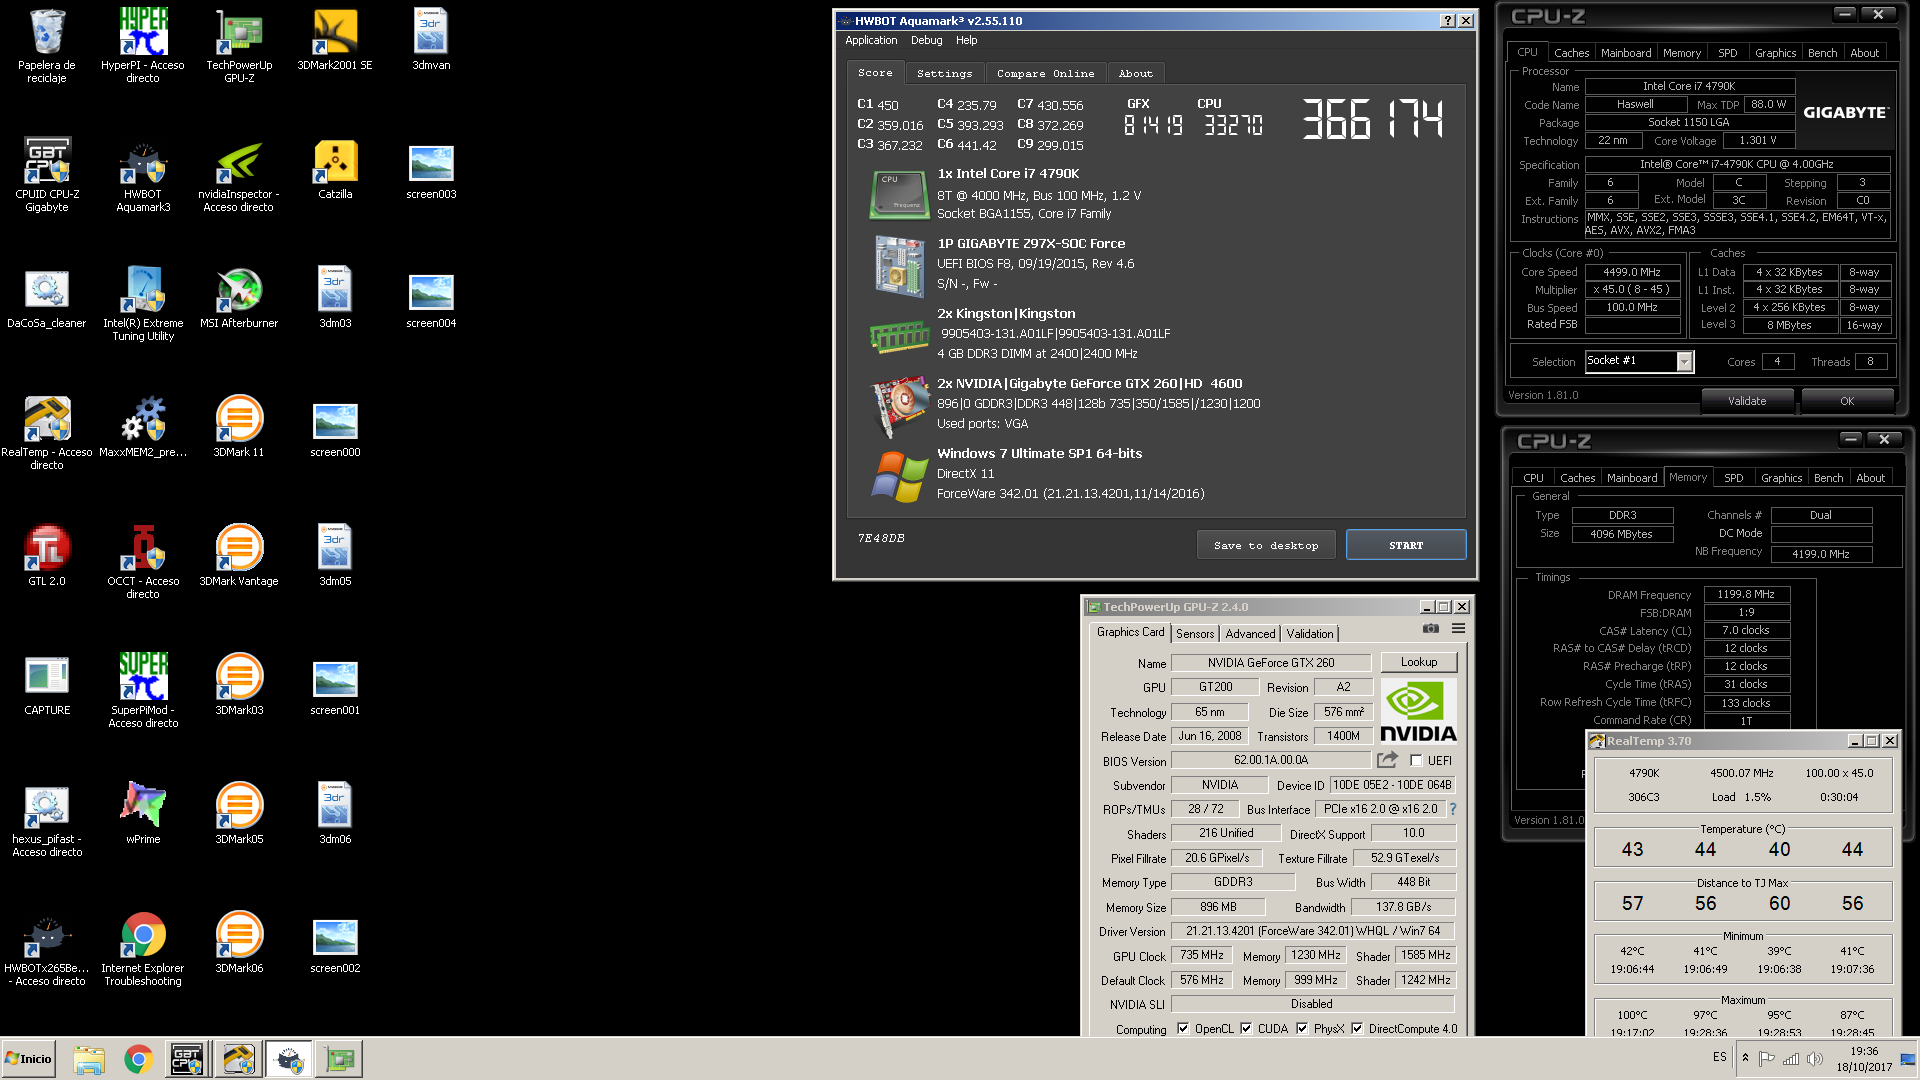The height and width of the screenshot is (1080, 1920).
Task: Switch to the Advanced tab in GPU-Z
Action: click(1250, 634)
